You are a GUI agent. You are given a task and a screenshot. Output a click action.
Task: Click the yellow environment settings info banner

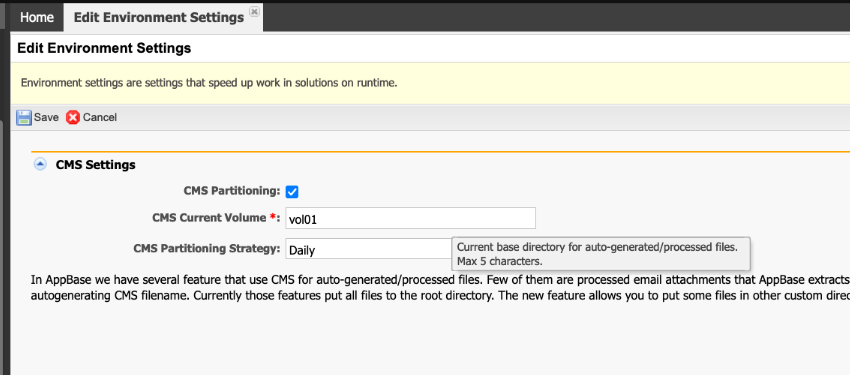(430, 83)
